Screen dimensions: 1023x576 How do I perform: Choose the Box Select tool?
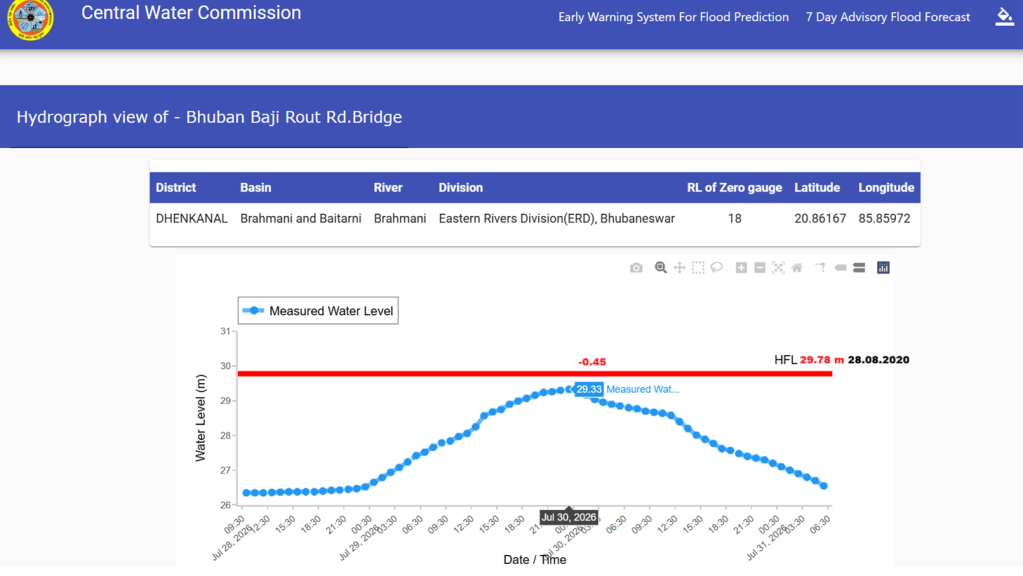(x=698, y=268)
